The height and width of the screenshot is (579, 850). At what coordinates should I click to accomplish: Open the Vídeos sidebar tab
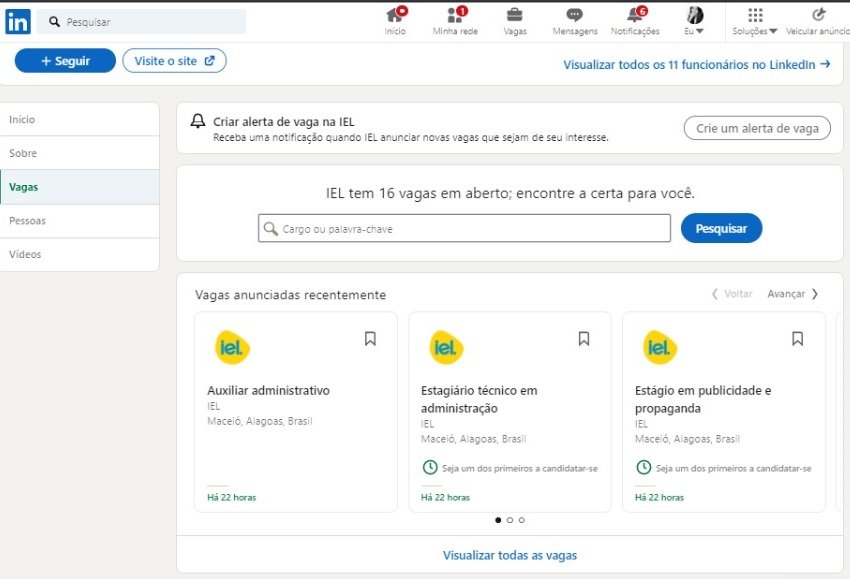point(80,254)
